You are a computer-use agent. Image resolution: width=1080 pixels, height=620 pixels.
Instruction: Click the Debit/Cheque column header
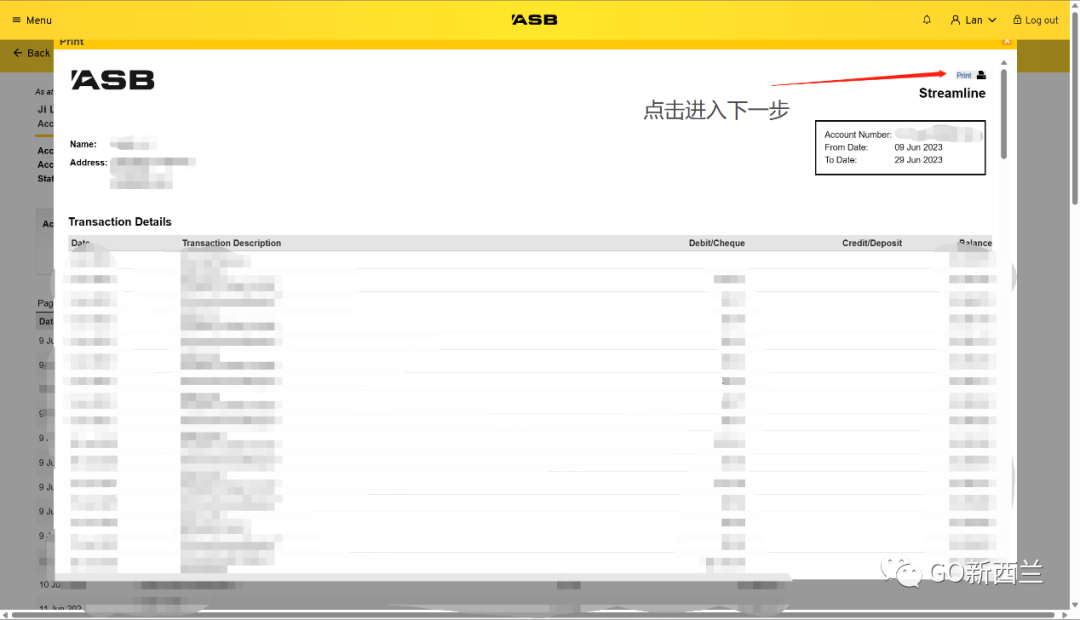[x=716, y=243]
